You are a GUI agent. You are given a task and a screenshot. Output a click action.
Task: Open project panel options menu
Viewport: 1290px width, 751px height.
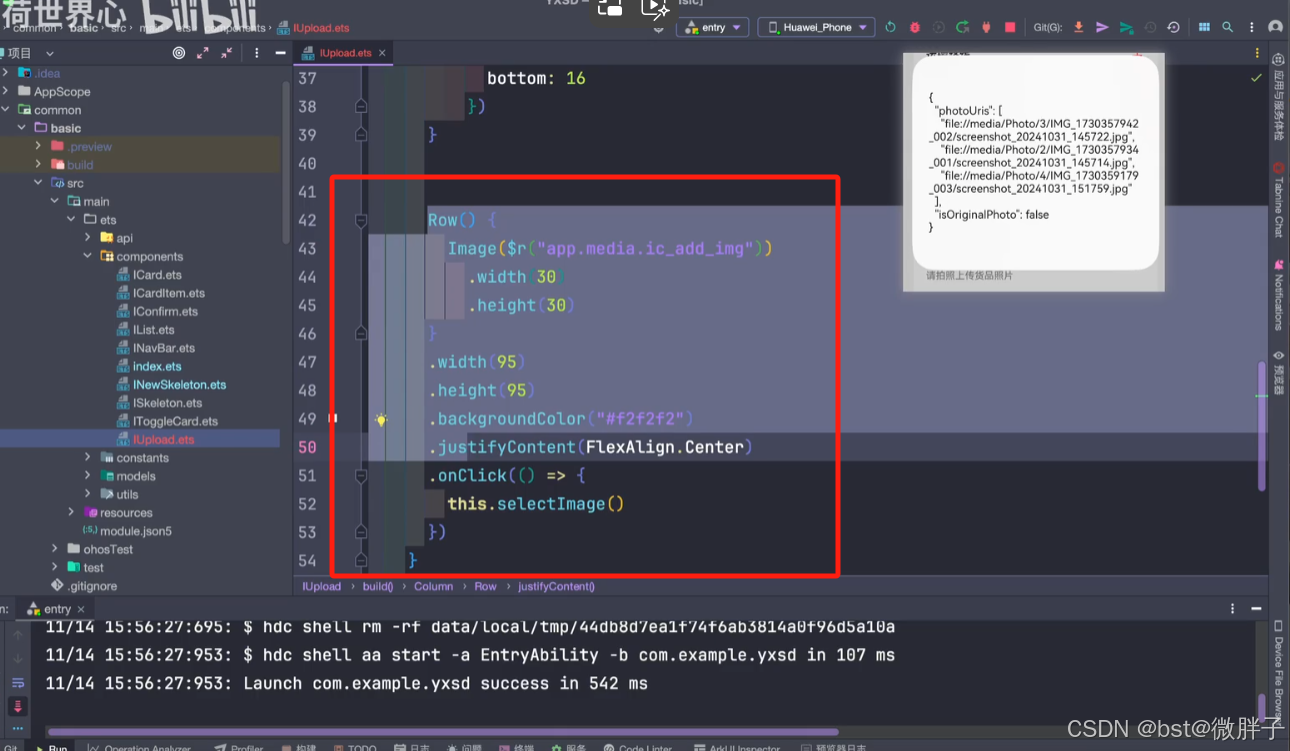(x=257, y=53)
